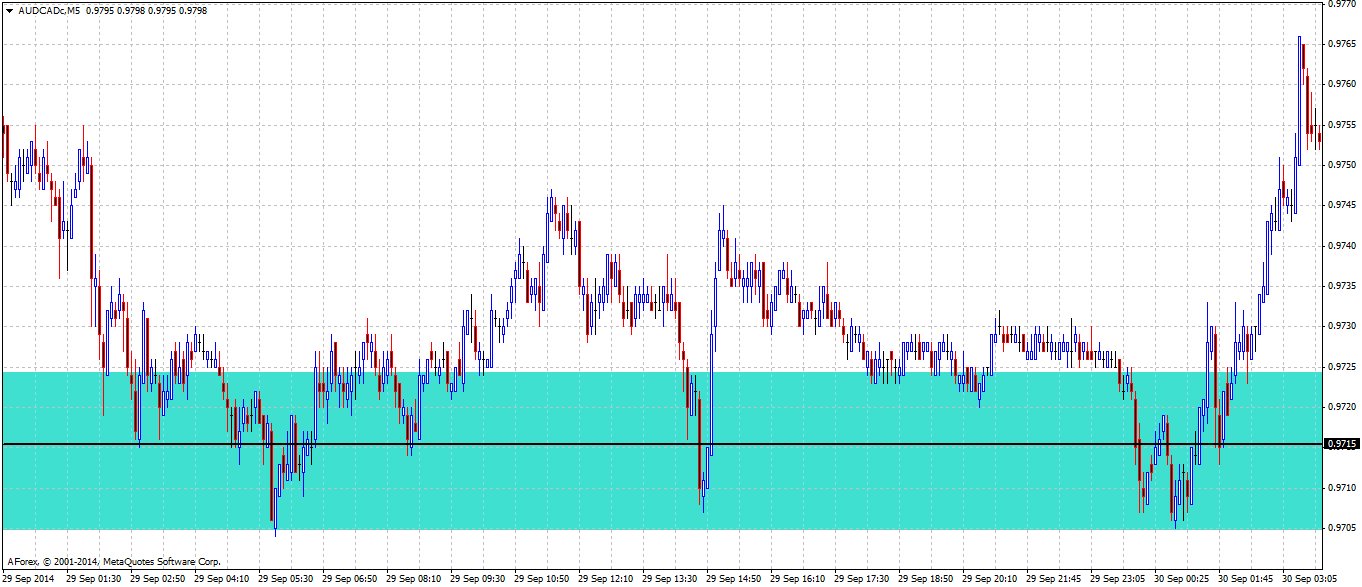1362x587 pixels.
Task: Click the '29 Sep 06:50' time label
Action: 350,579
